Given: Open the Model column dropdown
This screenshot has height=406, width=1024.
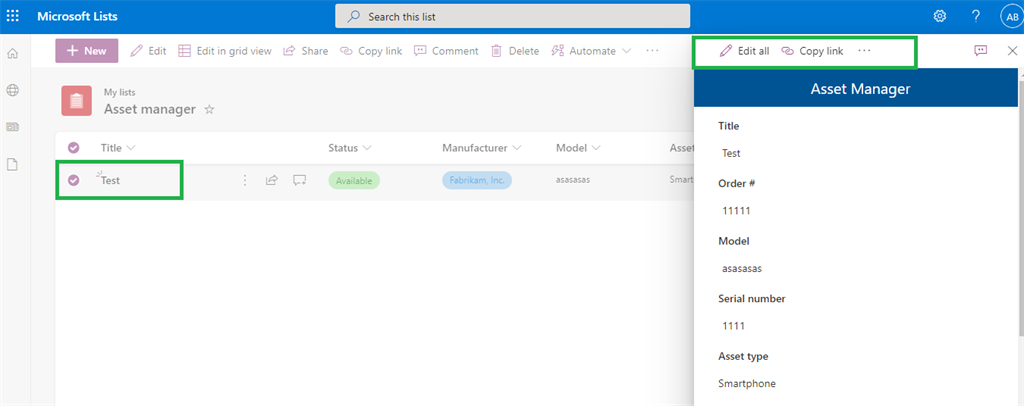Looking at the screenshot, I should tap(577, 148).
